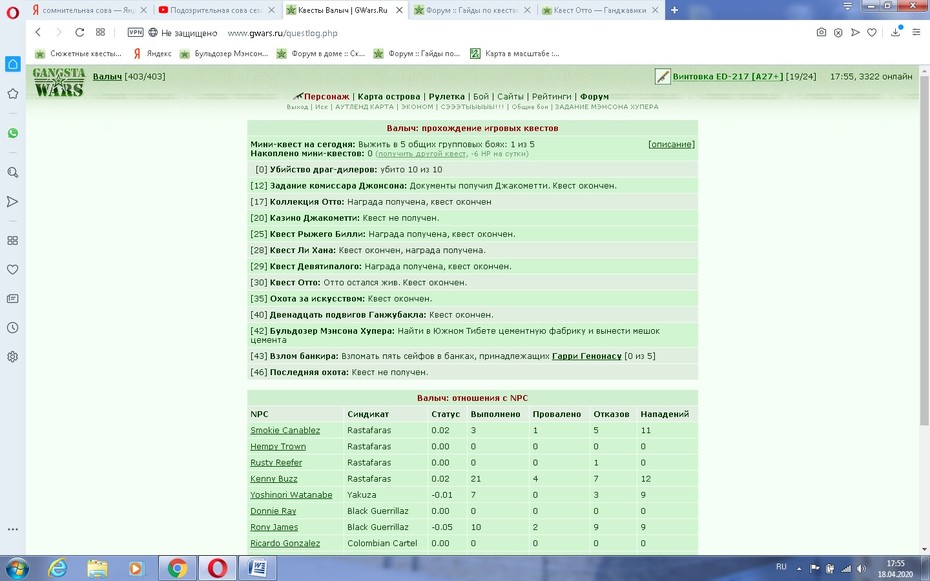Open the Карта острова menu item
Viewport: 930px width, 581px height.
click(x=388, y=97)
